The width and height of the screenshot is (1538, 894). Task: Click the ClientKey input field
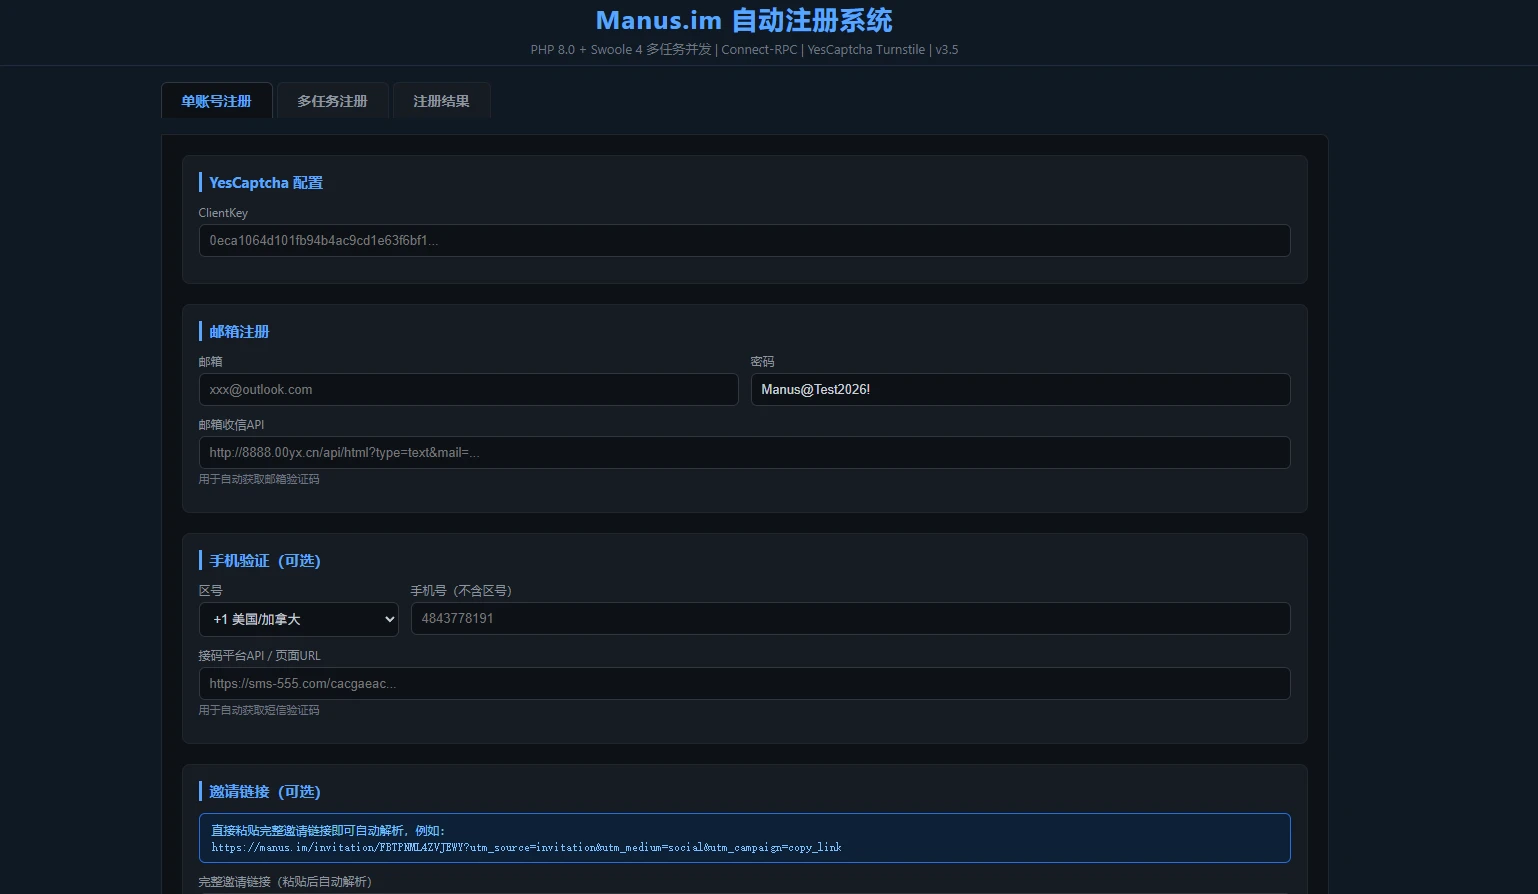[744, 240]
